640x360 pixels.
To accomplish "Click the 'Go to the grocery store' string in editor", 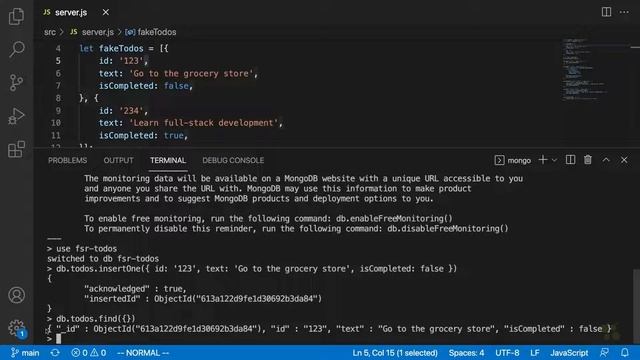I will tap(191, 73).
